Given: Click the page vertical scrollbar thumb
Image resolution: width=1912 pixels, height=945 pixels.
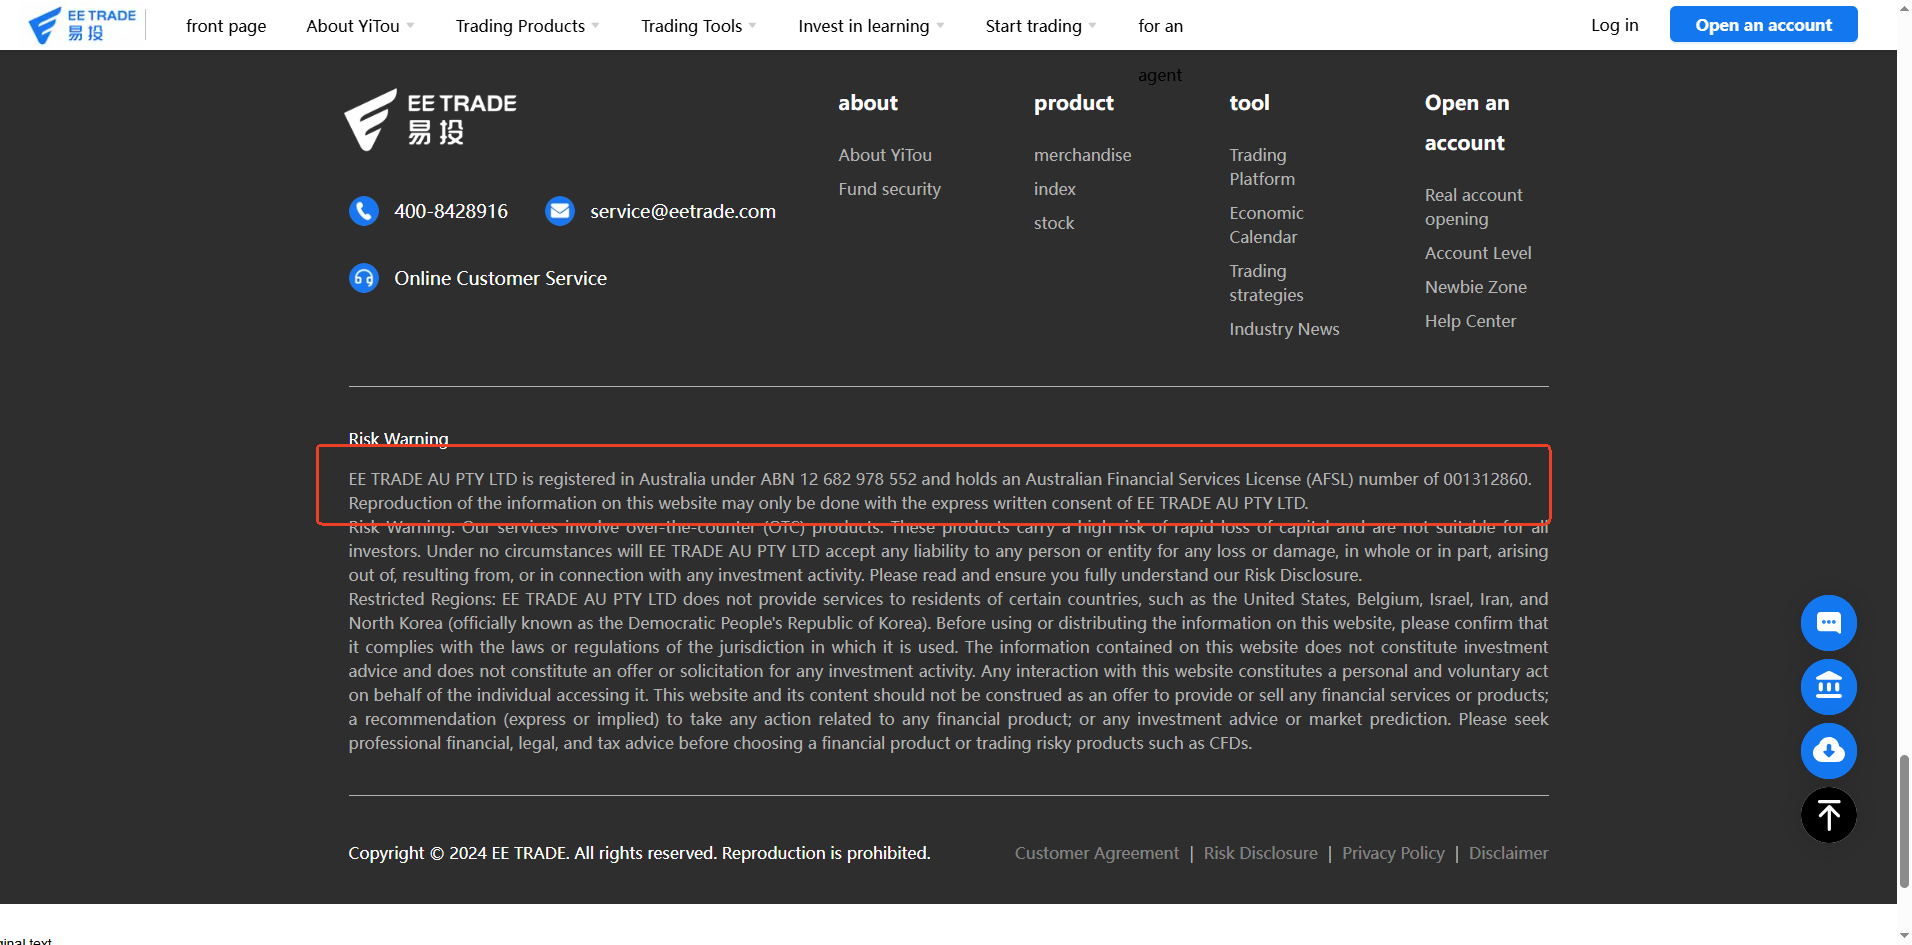Looking at the screenshot, I should pyautogui.click(x=1904, y=820).
